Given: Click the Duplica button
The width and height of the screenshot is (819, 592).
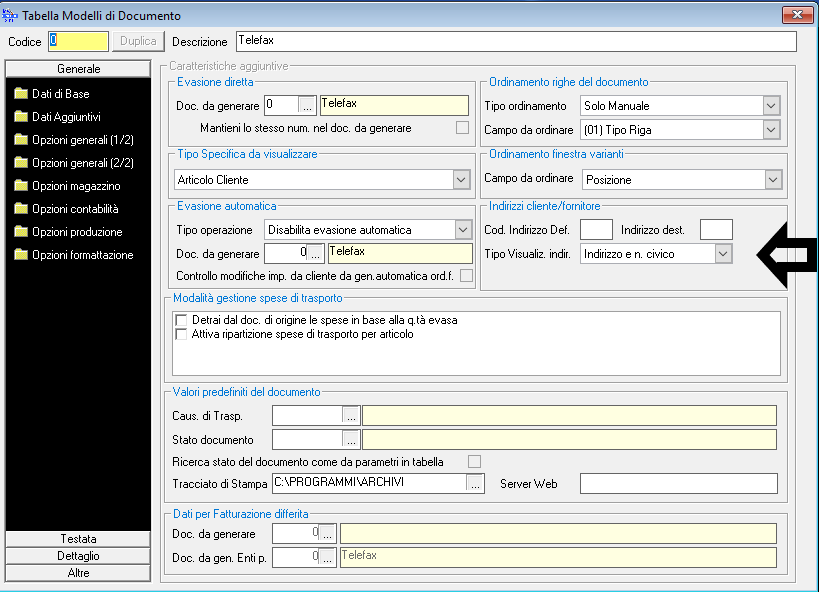Looking at the screenshot, I should tap(138, 41).
